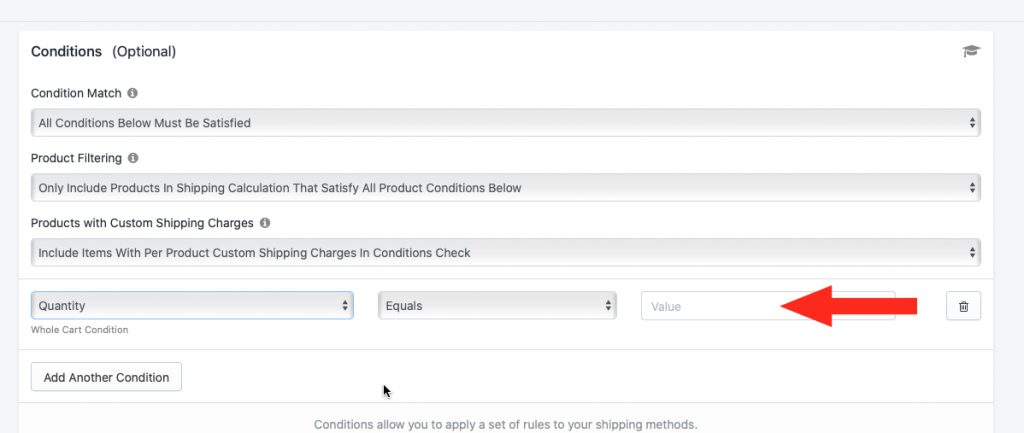Image resolution: width=1024 pixels, height=433 pixels.
Task: Click the Add Another Condition button
Action: tap(106, 377)
